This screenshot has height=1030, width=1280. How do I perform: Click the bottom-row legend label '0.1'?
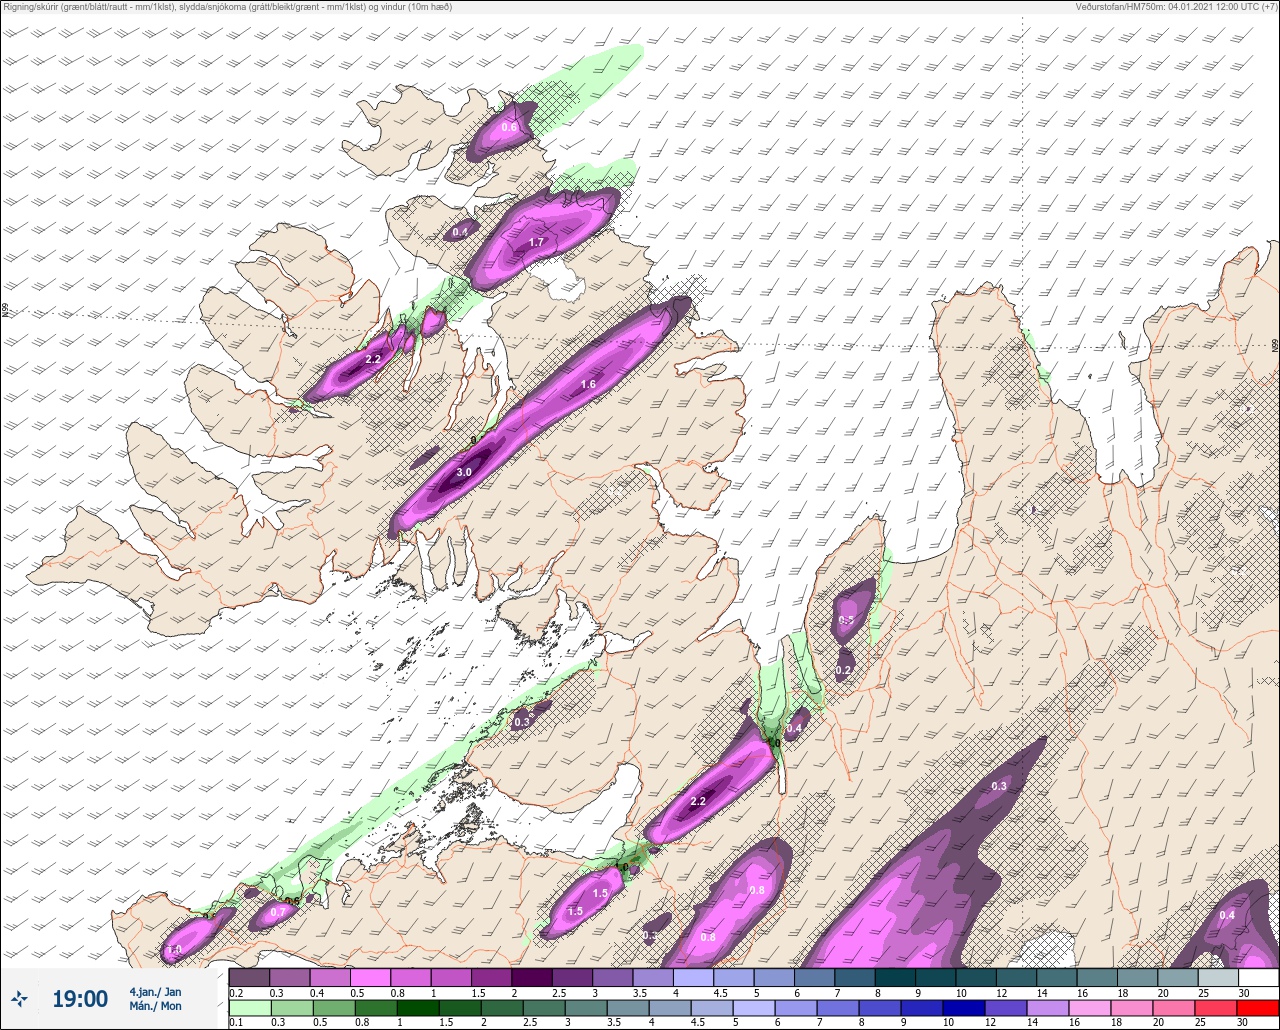pos(235,1023)
